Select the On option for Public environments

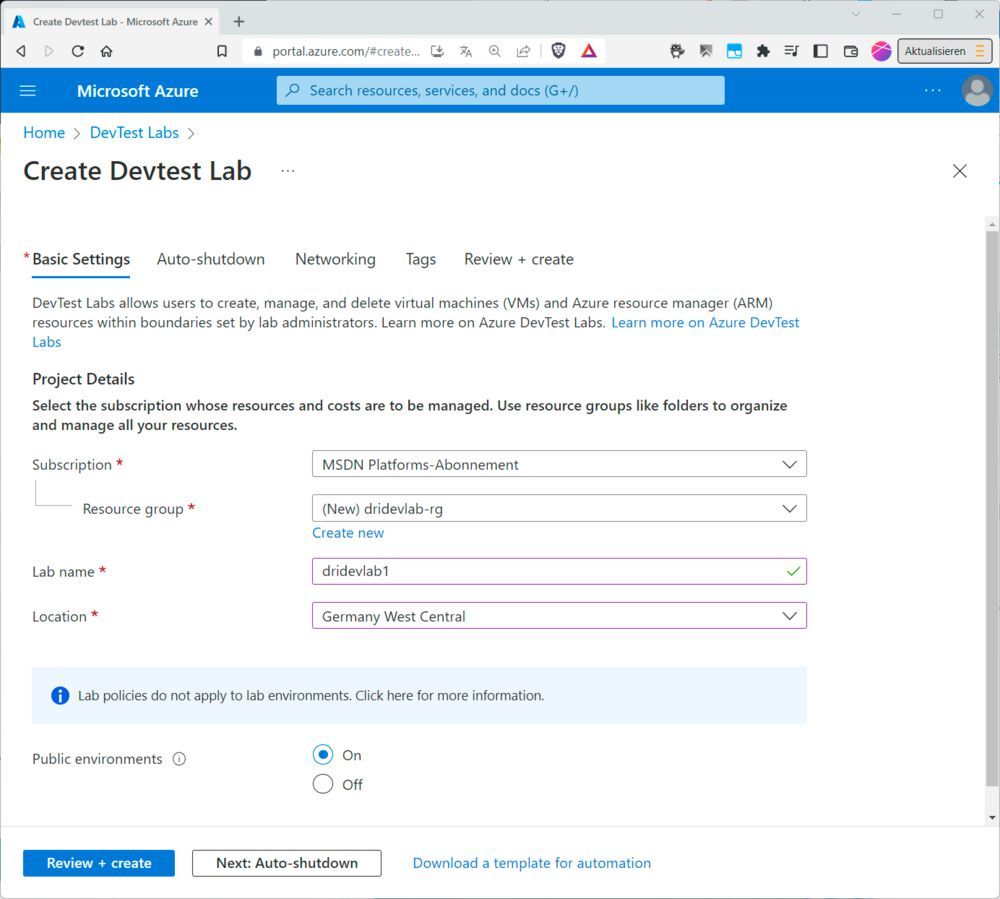(x=322, y=755)
